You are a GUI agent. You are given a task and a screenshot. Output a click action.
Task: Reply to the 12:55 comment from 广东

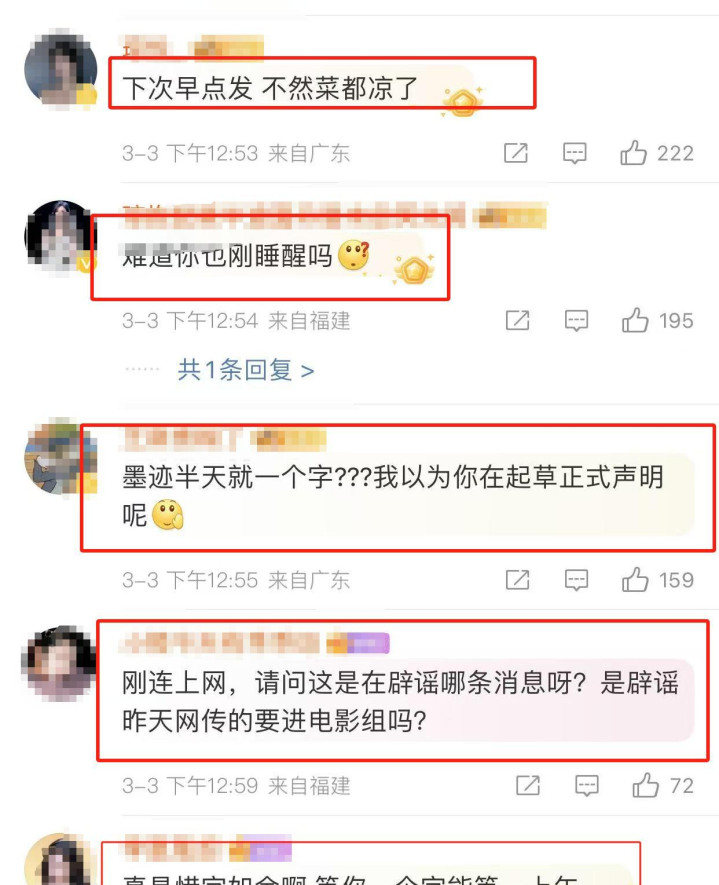pyautogui.click(x=576, y=580)
